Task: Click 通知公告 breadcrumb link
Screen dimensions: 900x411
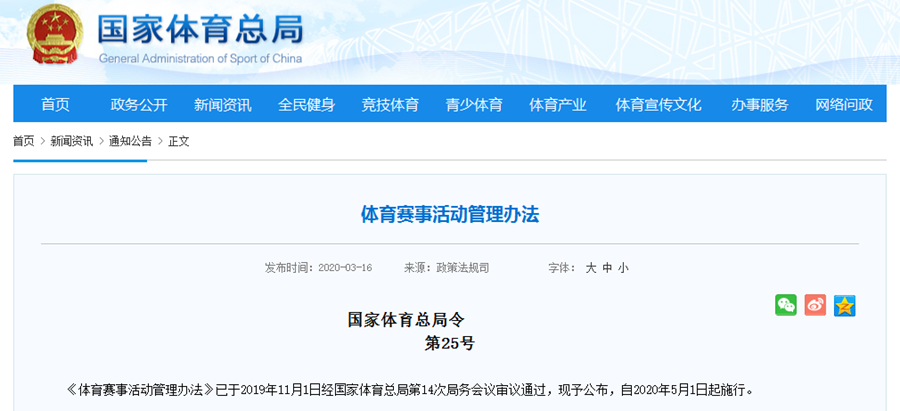Action: [130, 141]
